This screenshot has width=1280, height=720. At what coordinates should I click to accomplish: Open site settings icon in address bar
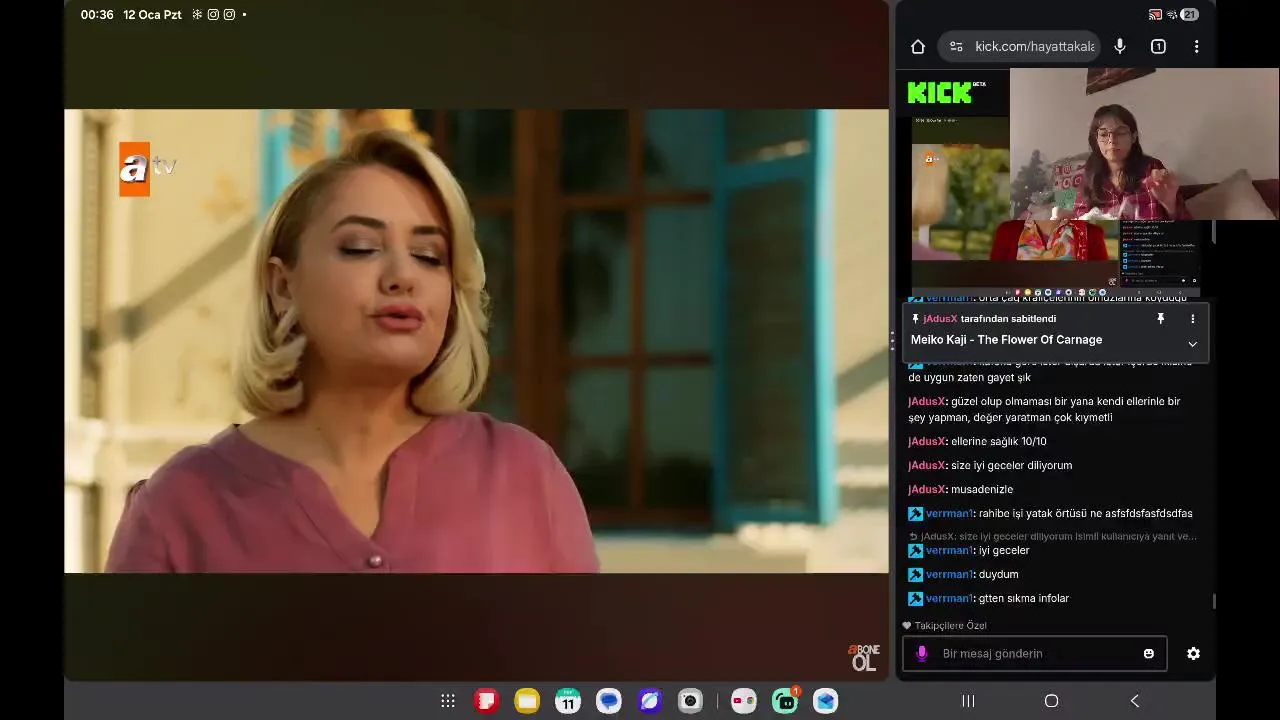pos(956,46)
